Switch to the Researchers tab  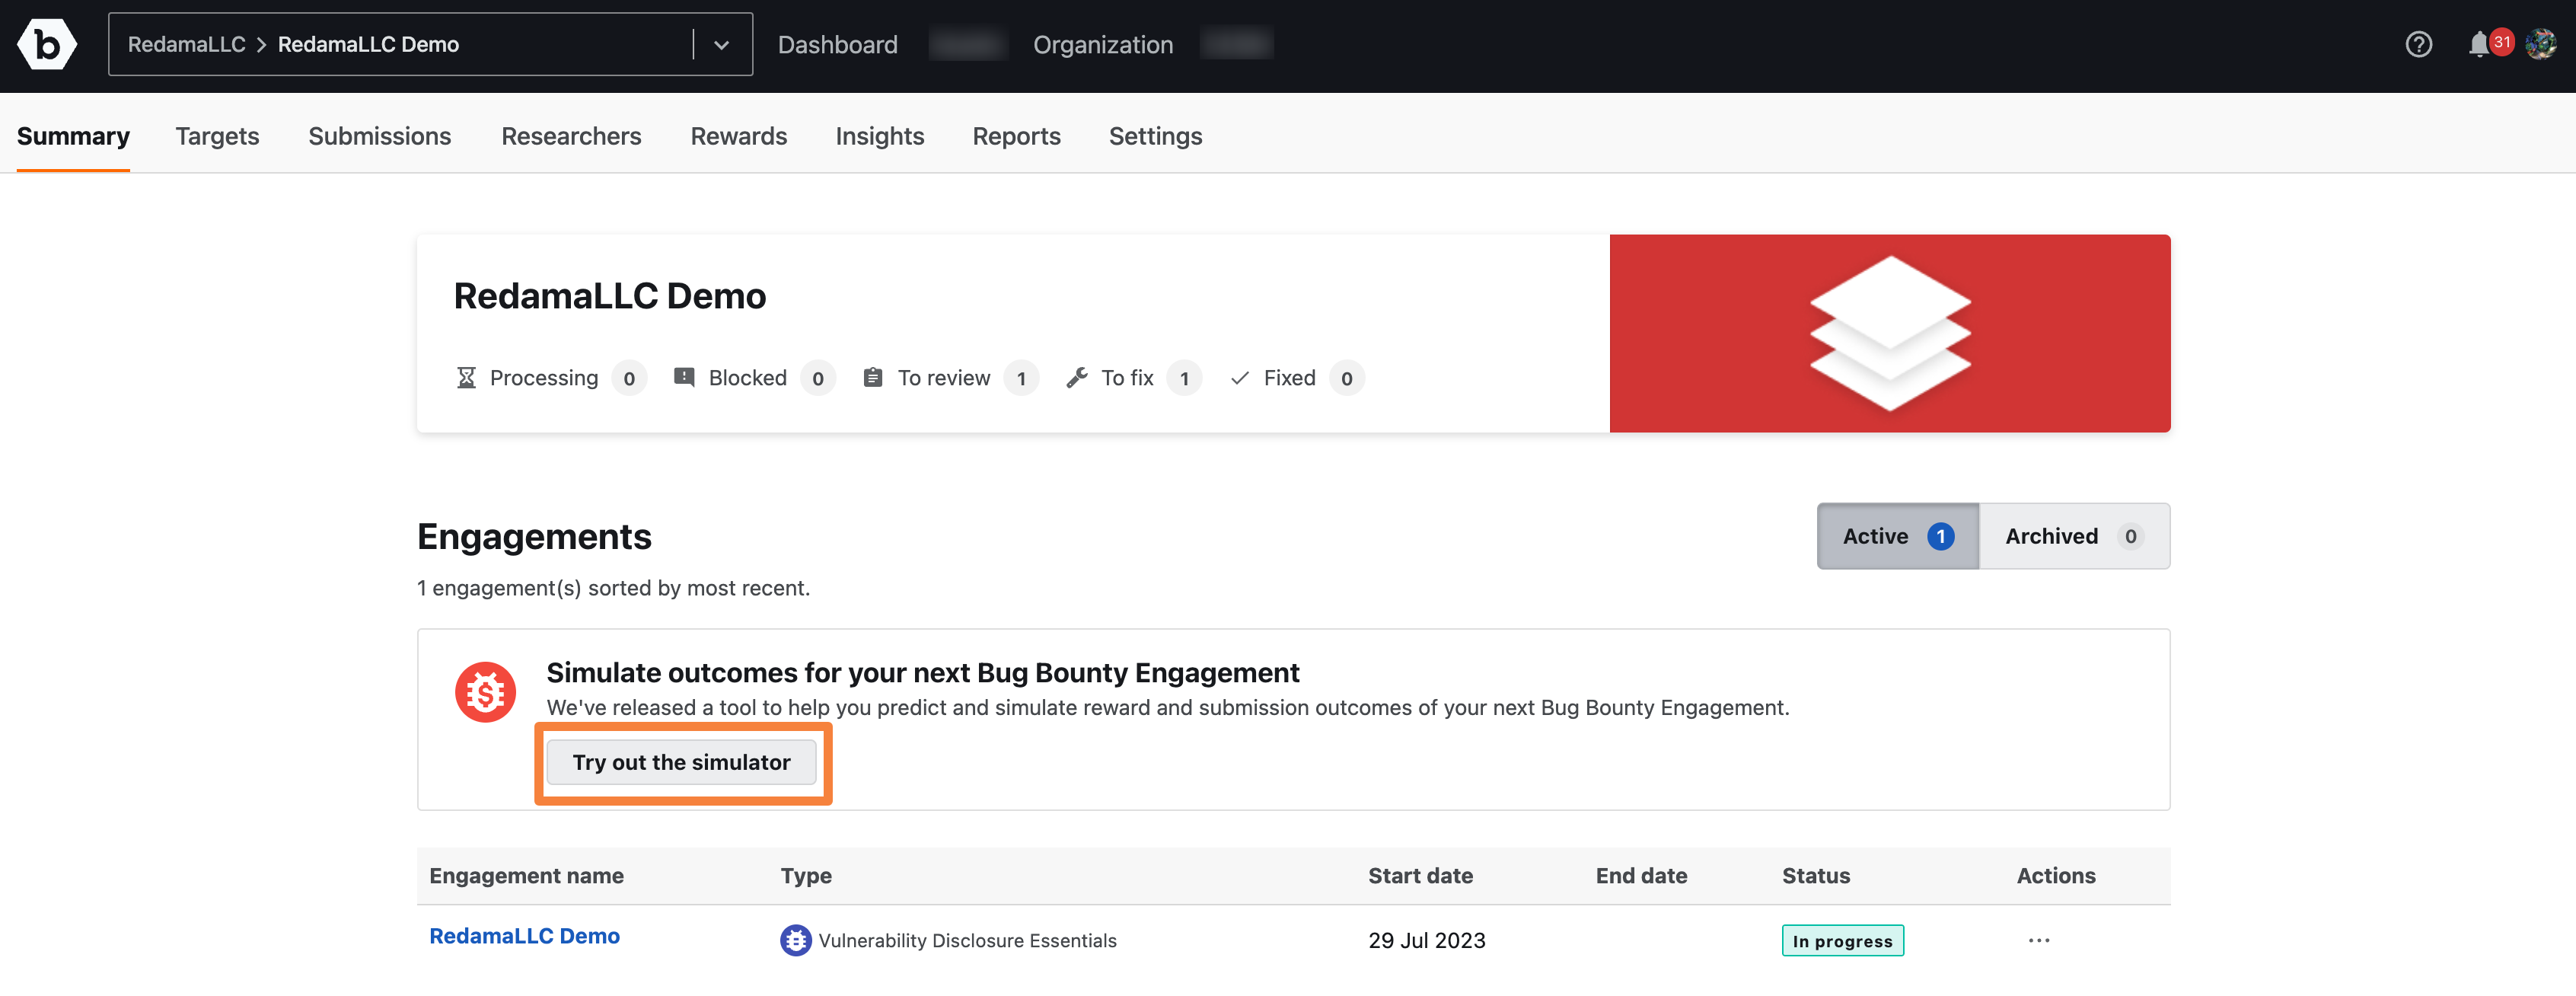(x=571, y=136)
